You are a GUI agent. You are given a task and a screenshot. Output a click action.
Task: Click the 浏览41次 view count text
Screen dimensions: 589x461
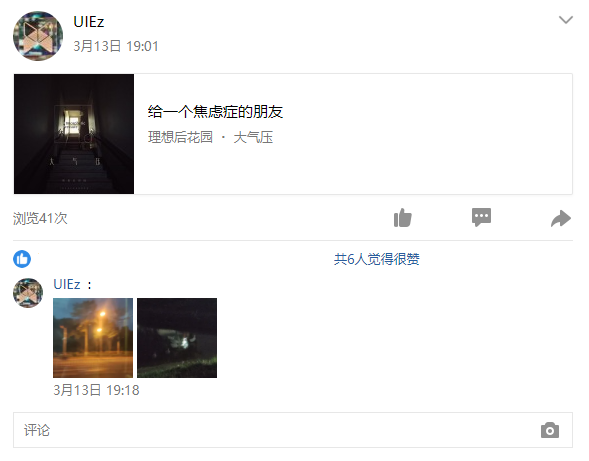click(x=40, y=218)
